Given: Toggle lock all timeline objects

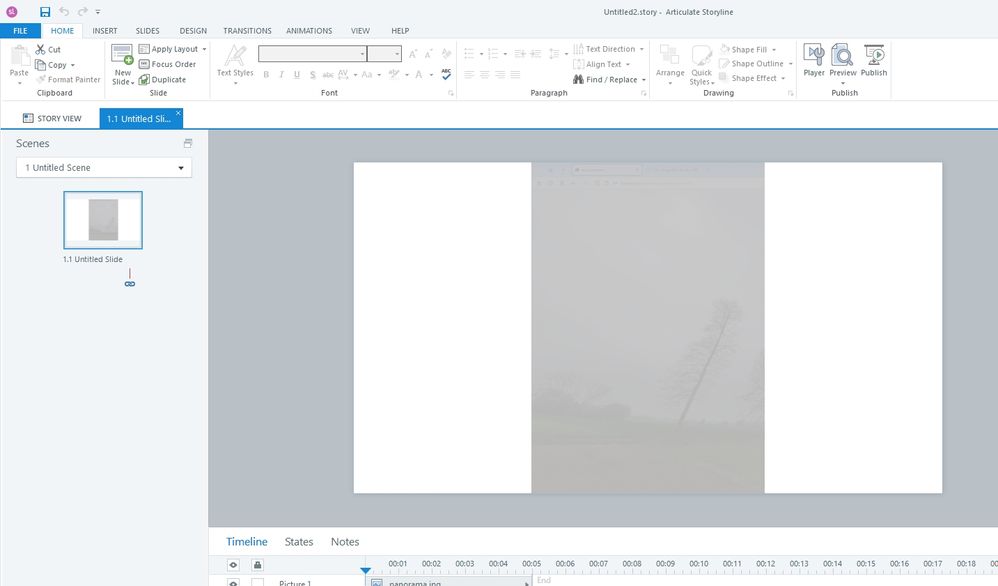Looking at the screenshot, I should click(x=257, y=565).
